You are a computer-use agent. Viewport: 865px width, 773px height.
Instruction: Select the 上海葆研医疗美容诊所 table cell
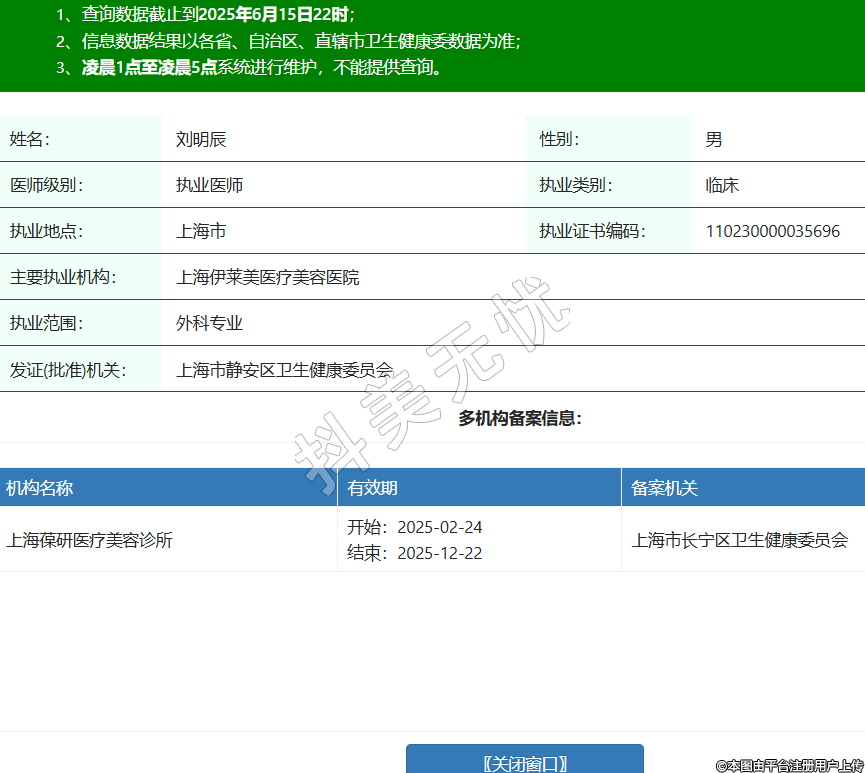point(90,540)
